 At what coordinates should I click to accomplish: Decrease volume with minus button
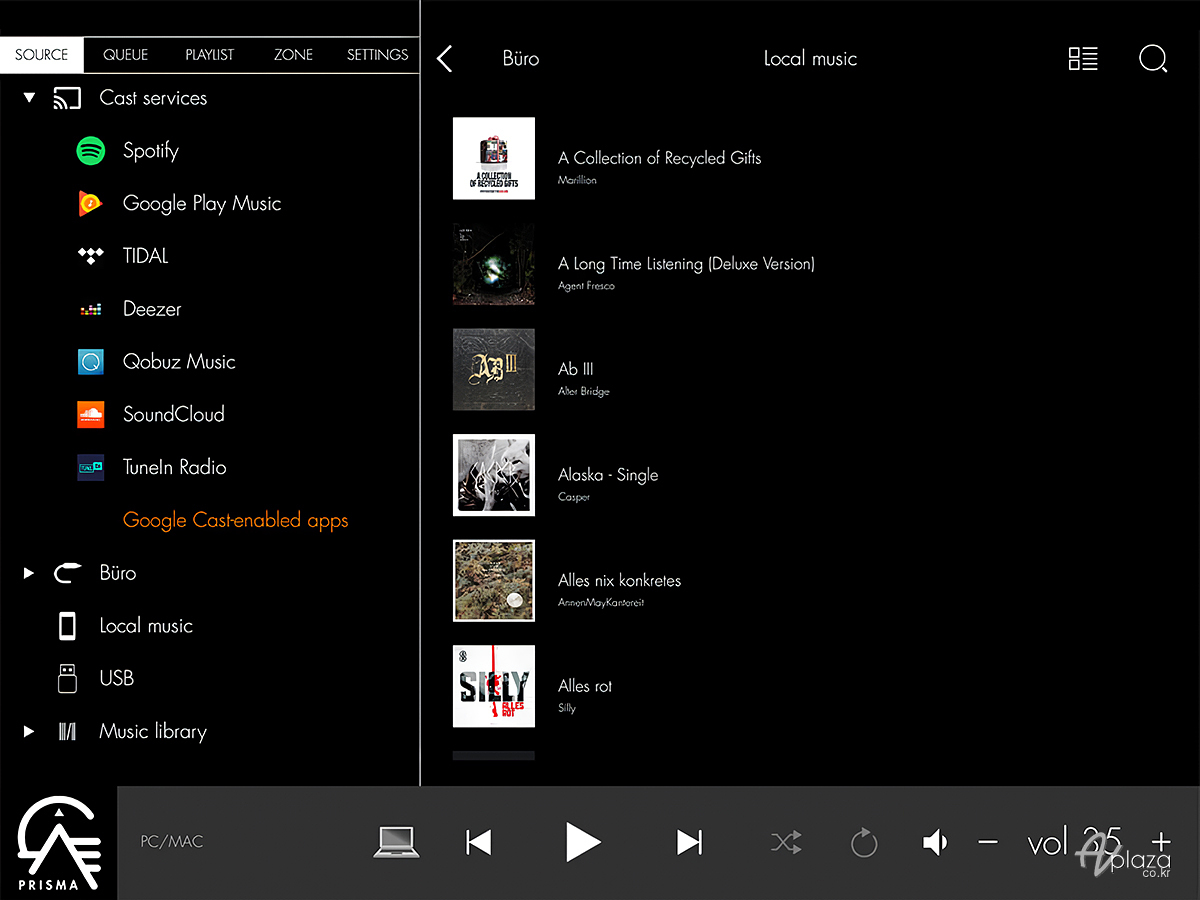[988, 842]
